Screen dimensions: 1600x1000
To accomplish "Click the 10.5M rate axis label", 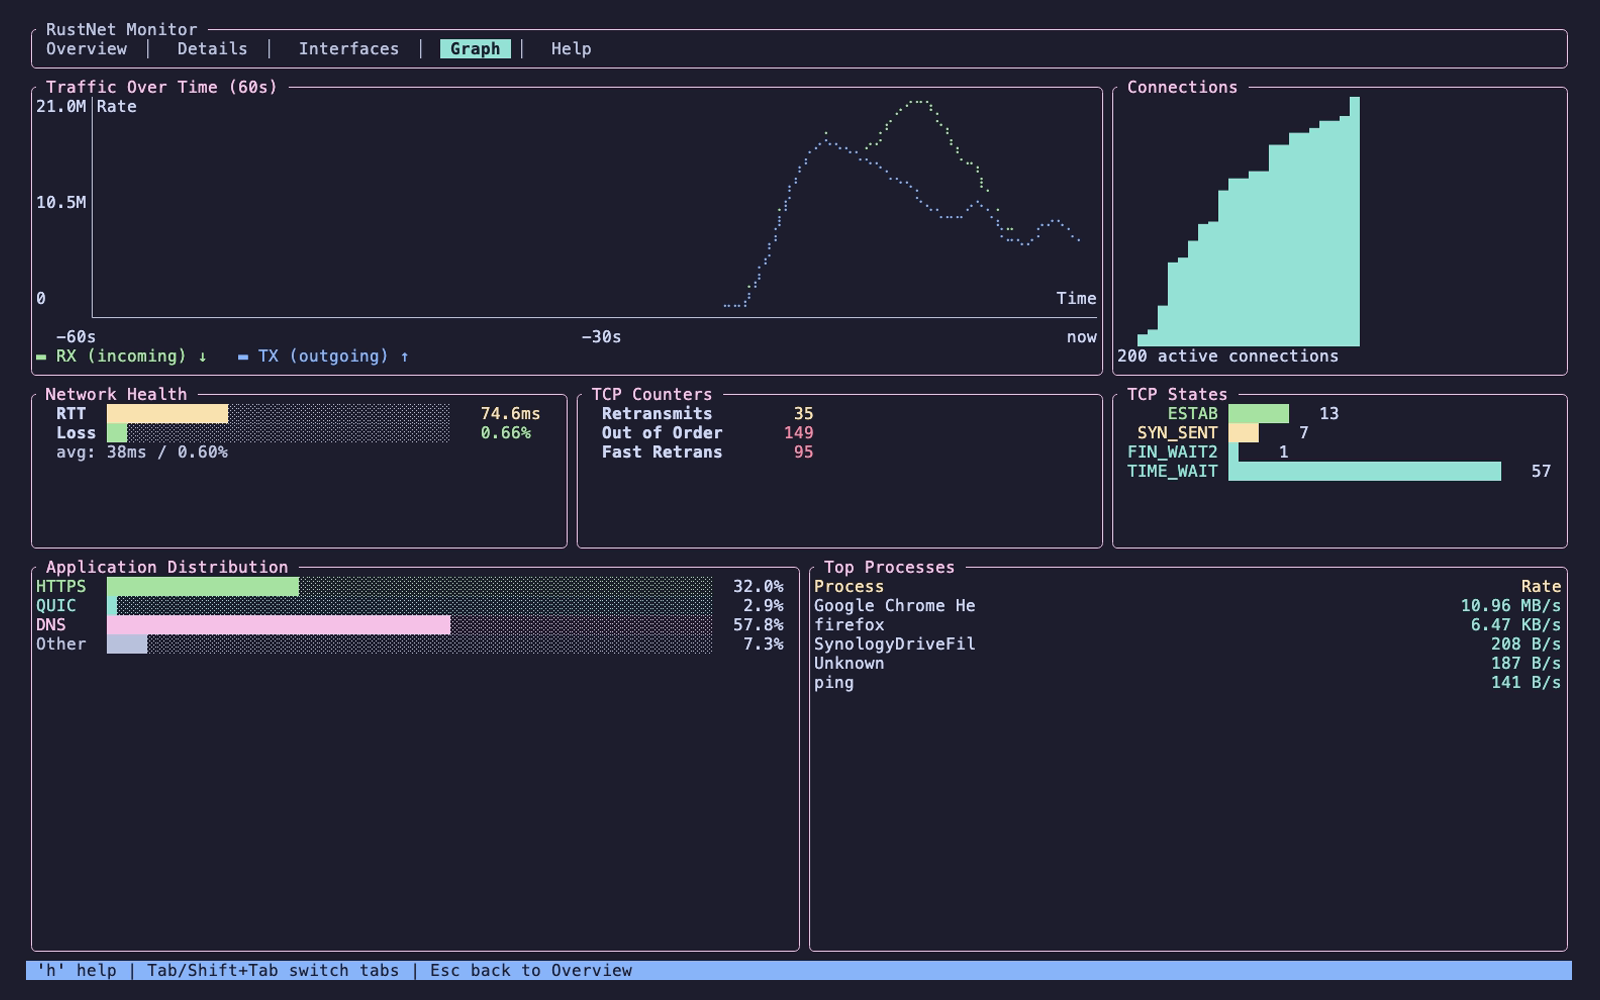I will tap(61, 202).
